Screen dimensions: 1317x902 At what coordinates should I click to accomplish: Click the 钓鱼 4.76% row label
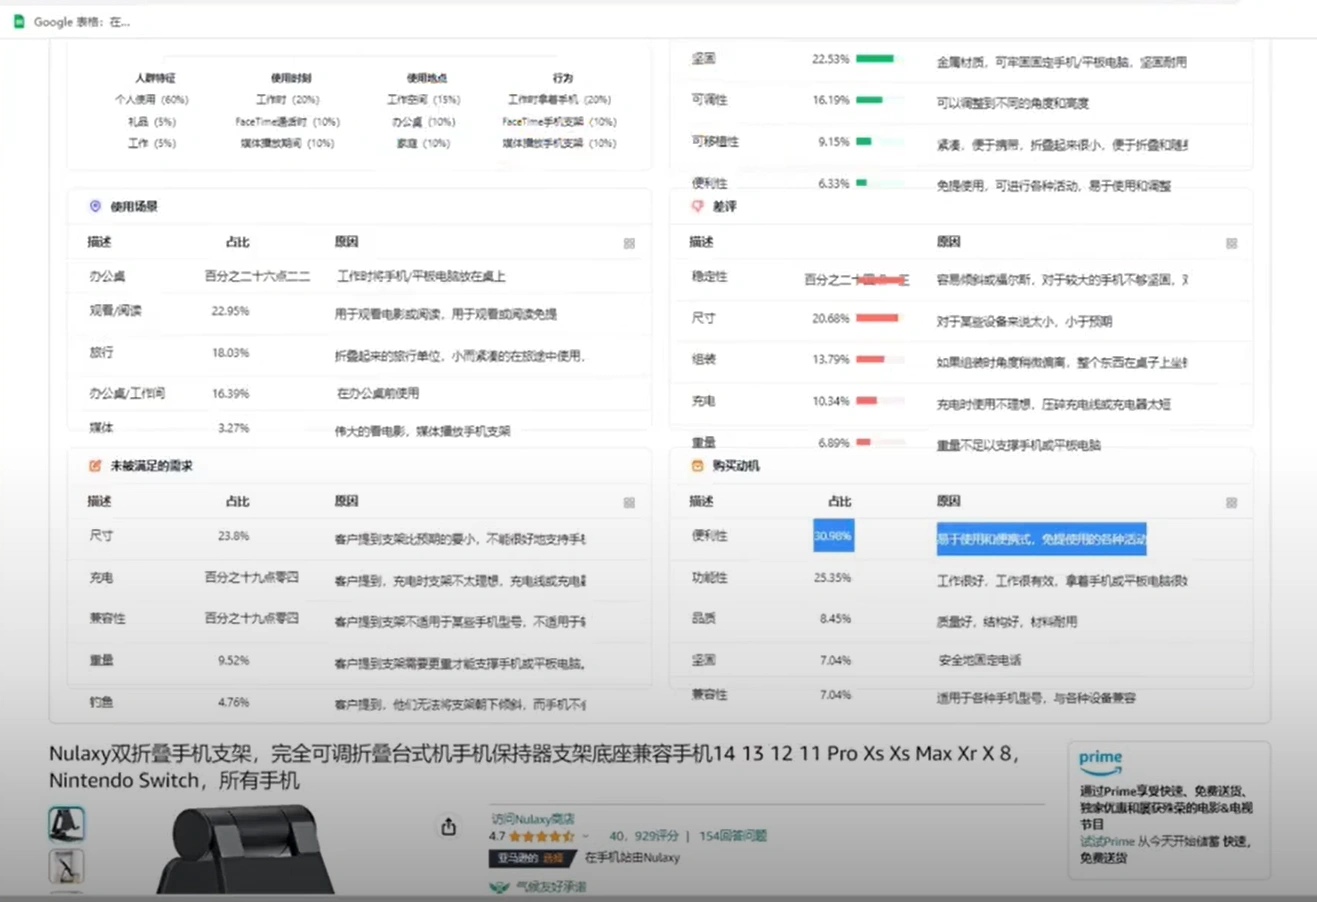pyautogui.click(x=101, y=703)
